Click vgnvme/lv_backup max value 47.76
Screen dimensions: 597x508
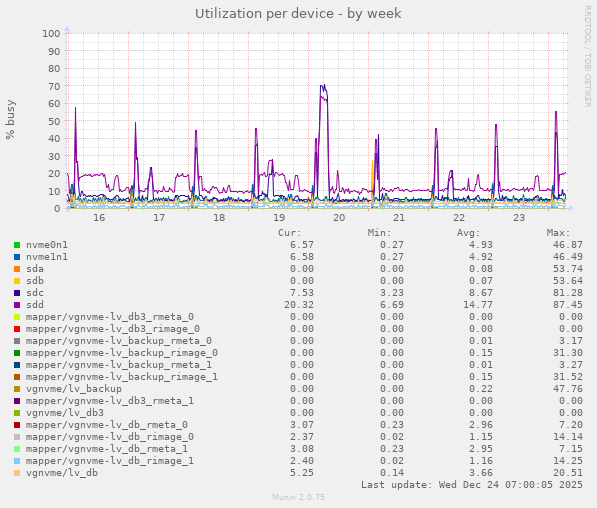click(568, 389)
